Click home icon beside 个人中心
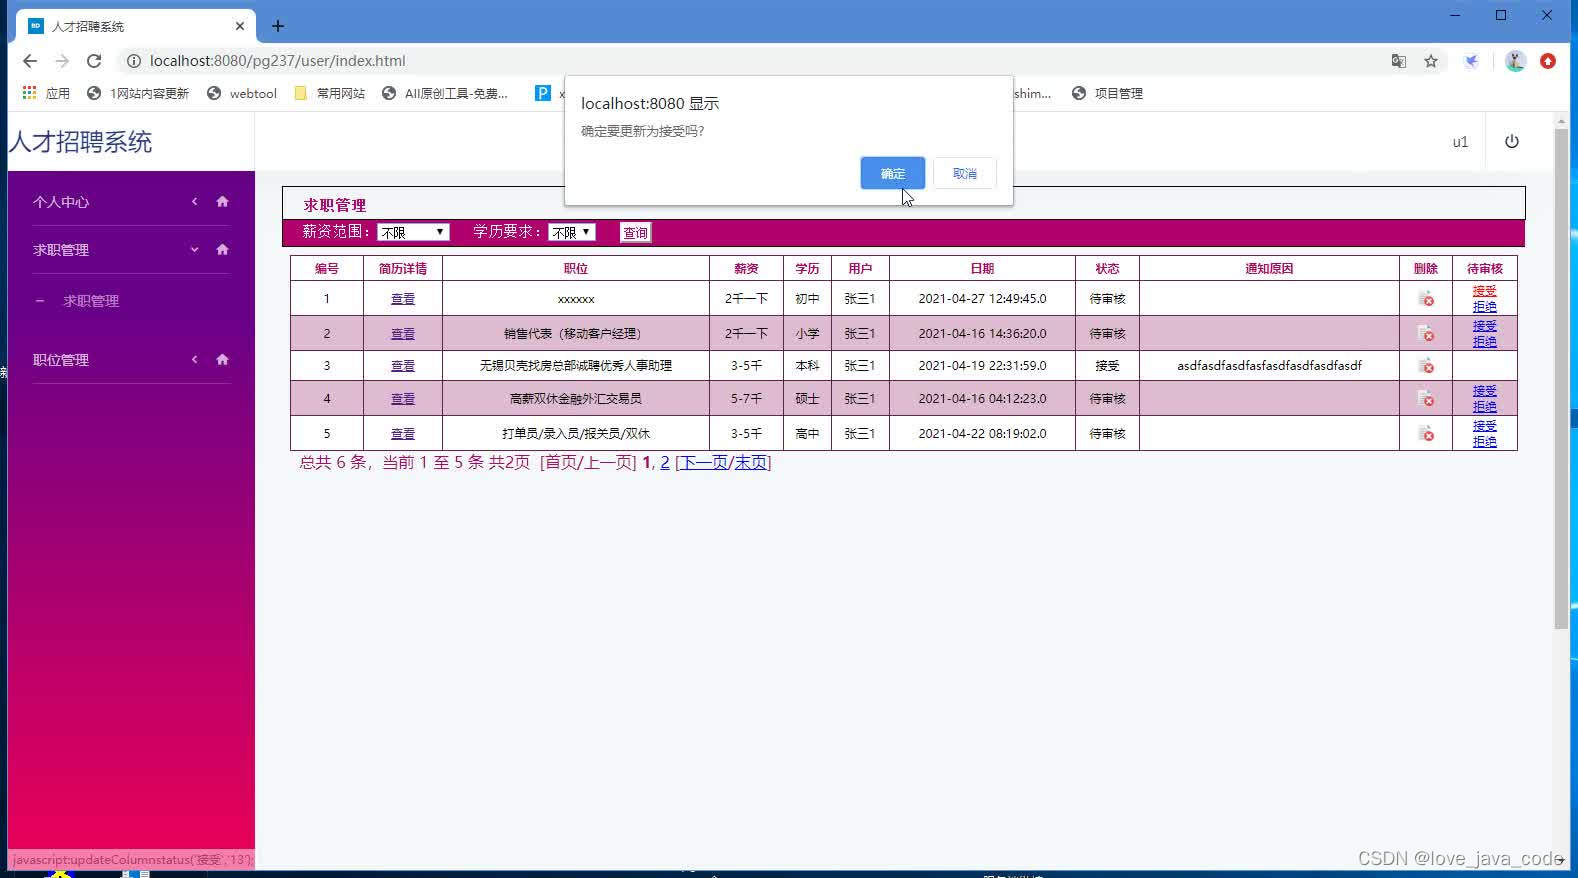Viewport: 1578px width, 878px height. point(222,201)
